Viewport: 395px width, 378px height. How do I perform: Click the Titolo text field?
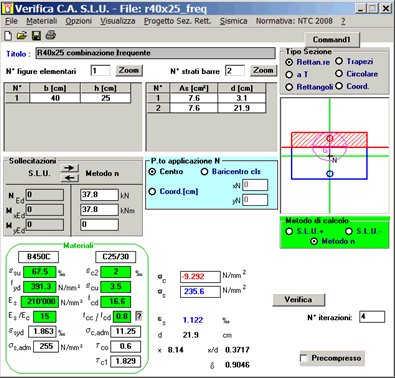pyautogui.click(x=155, y=53)
